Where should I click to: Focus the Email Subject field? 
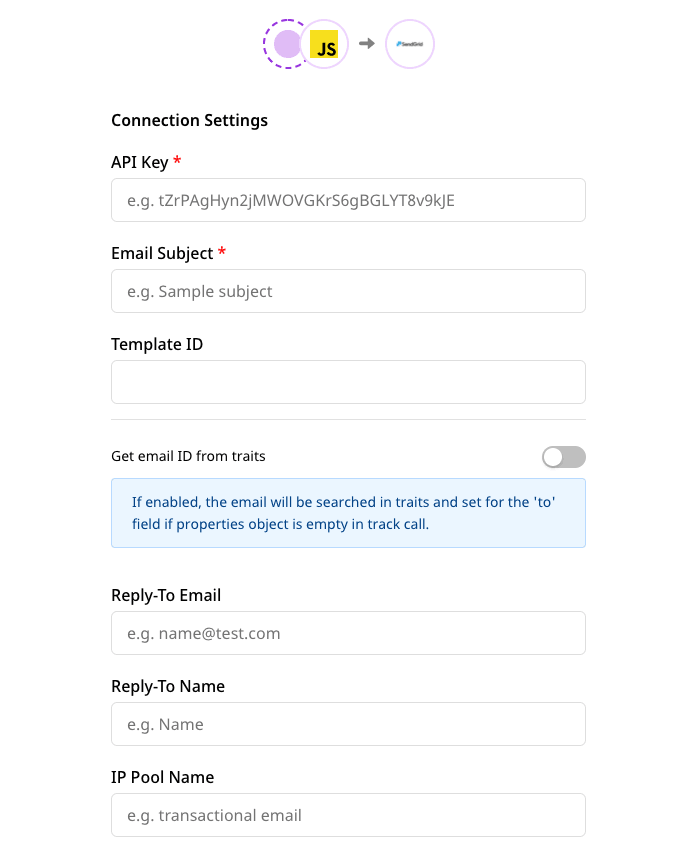click(348, 291)
